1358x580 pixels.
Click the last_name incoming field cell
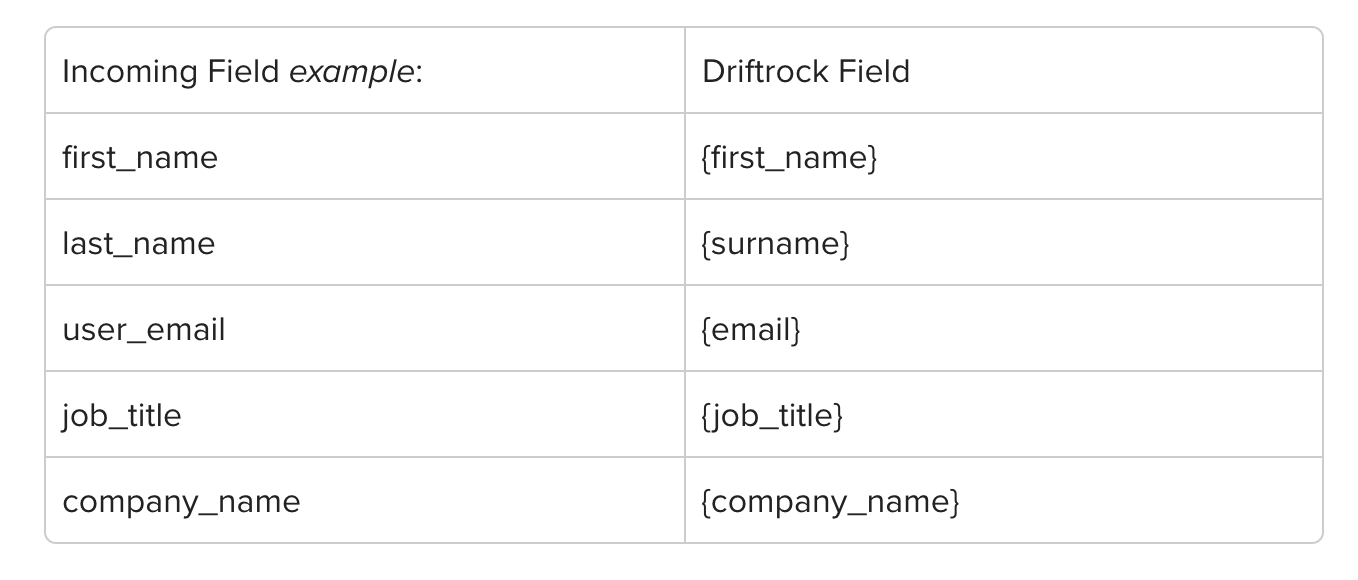tap(365, 242)
